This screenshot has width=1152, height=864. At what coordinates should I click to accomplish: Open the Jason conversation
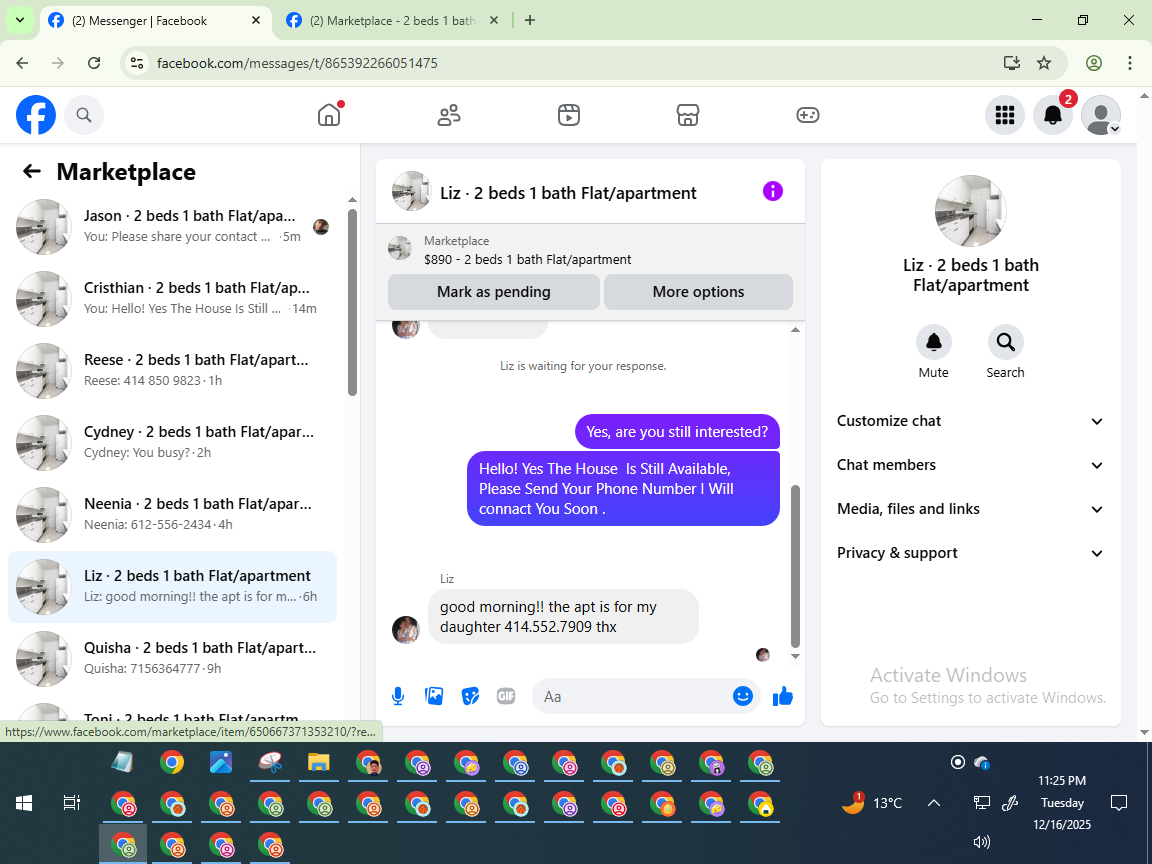coord(173,227)
